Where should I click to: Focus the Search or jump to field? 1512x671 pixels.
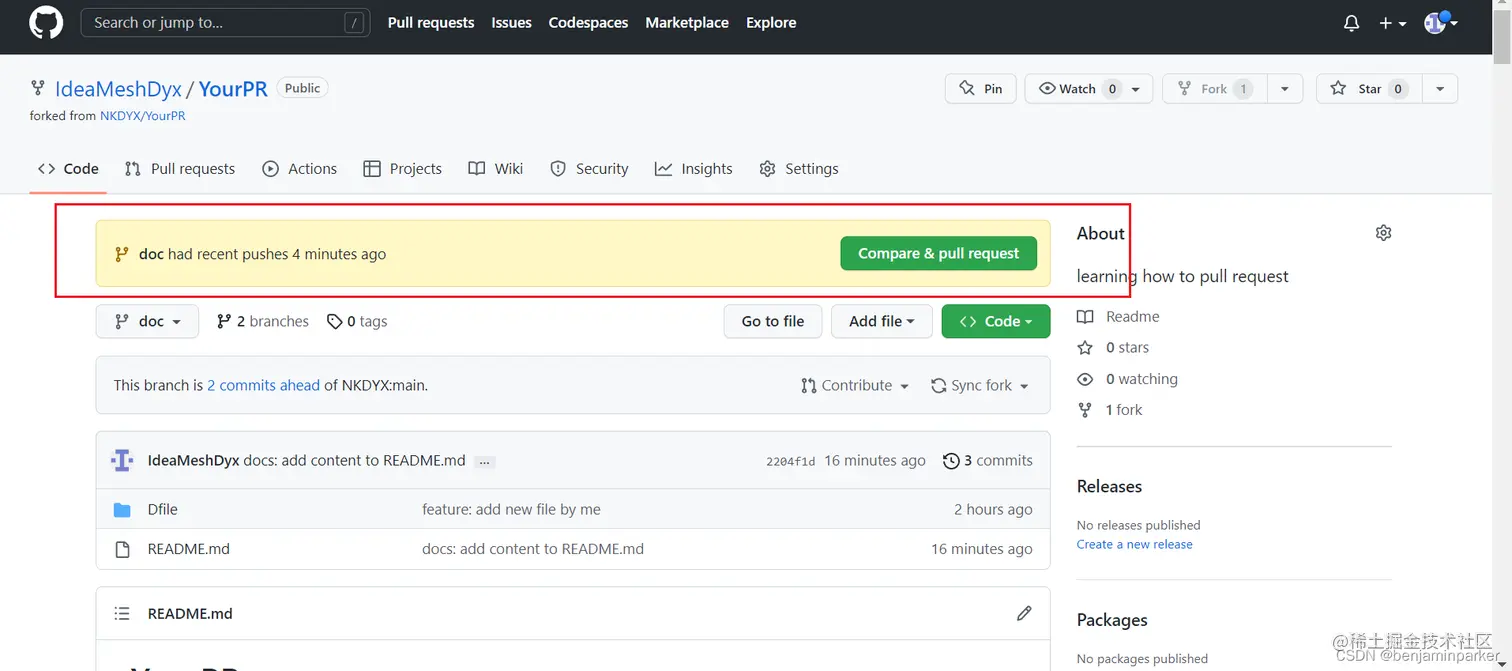(225, 22)
